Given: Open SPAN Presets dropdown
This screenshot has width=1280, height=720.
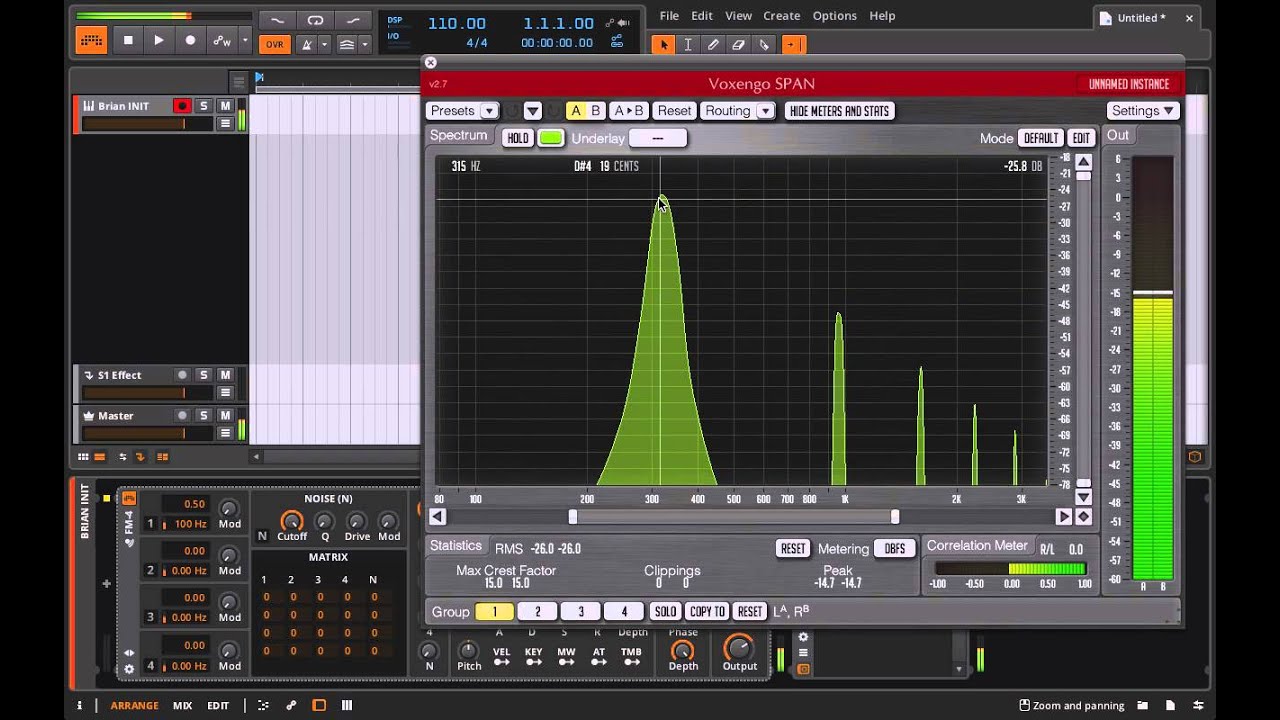Looking at the screenshot, I should [x=461, y=111].
